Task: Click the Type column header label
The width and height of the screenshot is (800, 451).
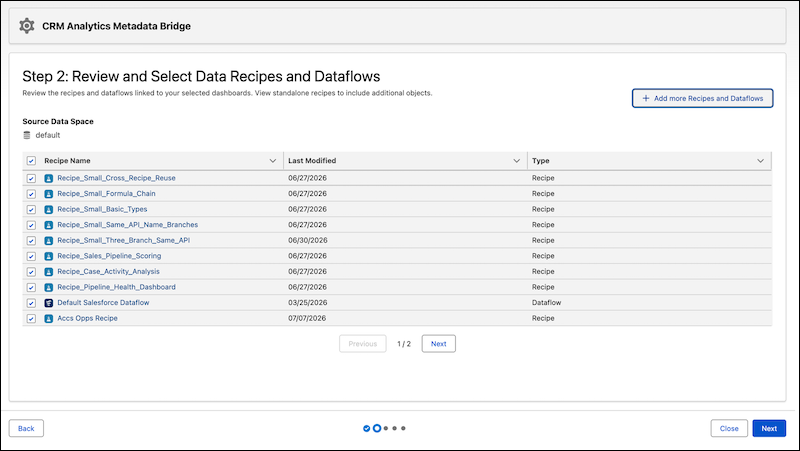Action: coord(540,161)
